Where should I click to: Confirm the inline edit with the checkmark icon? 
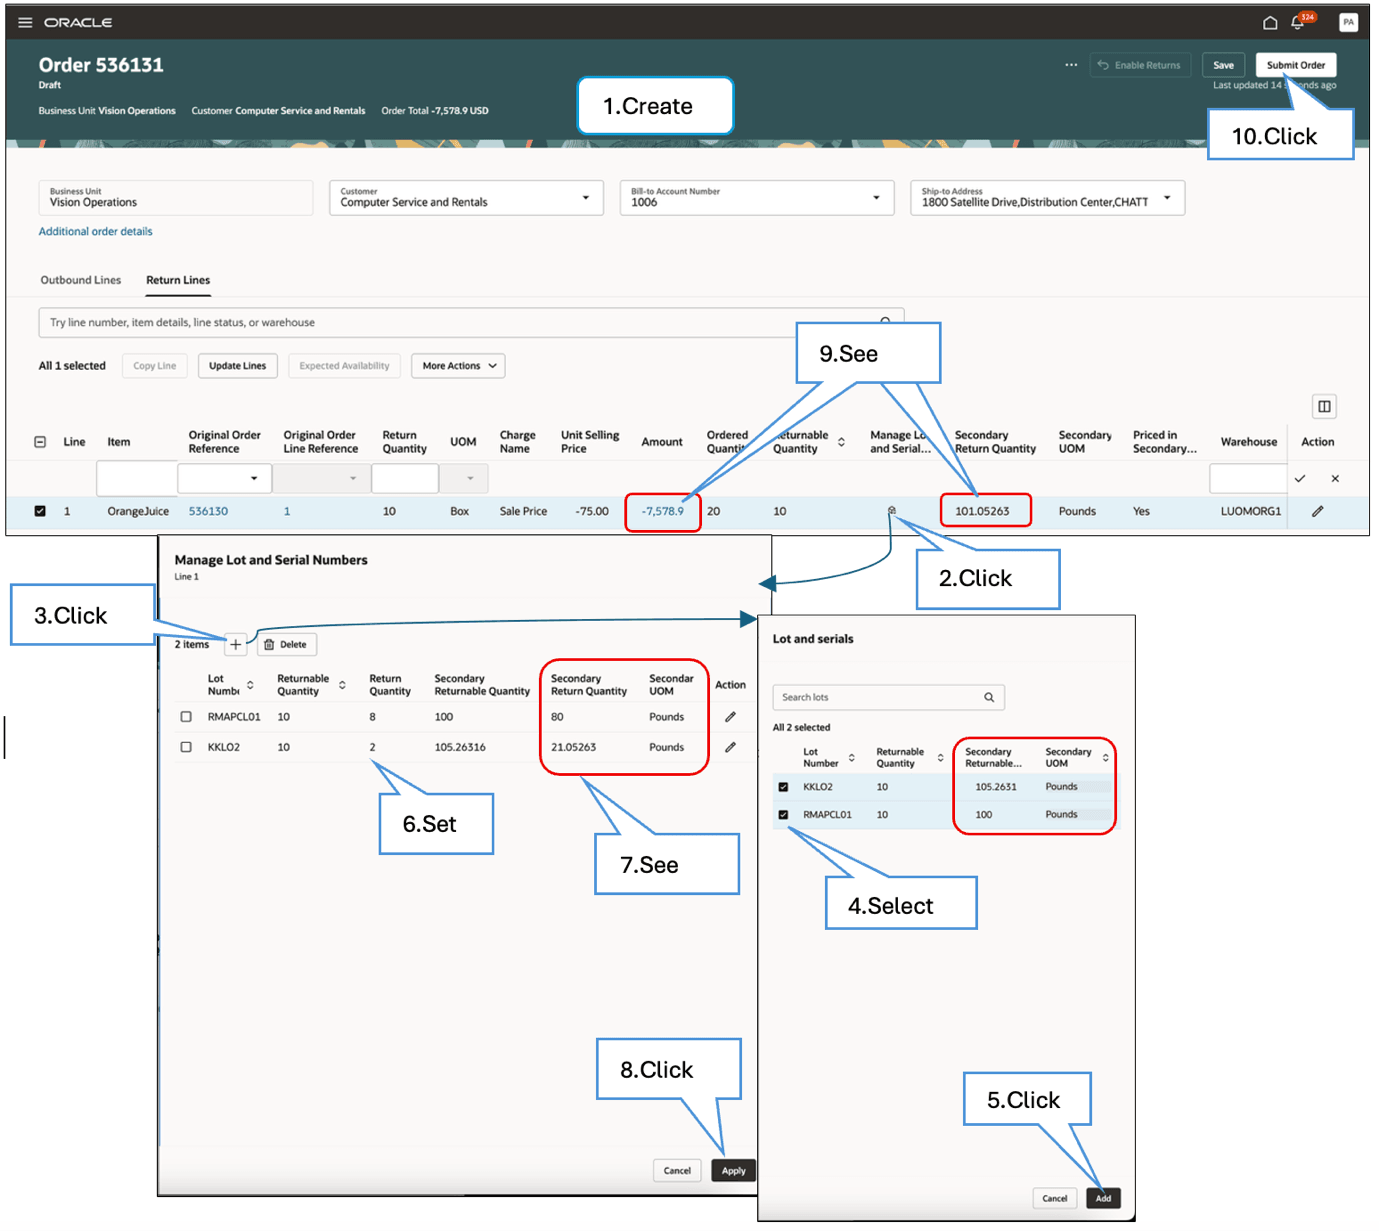1299,479
